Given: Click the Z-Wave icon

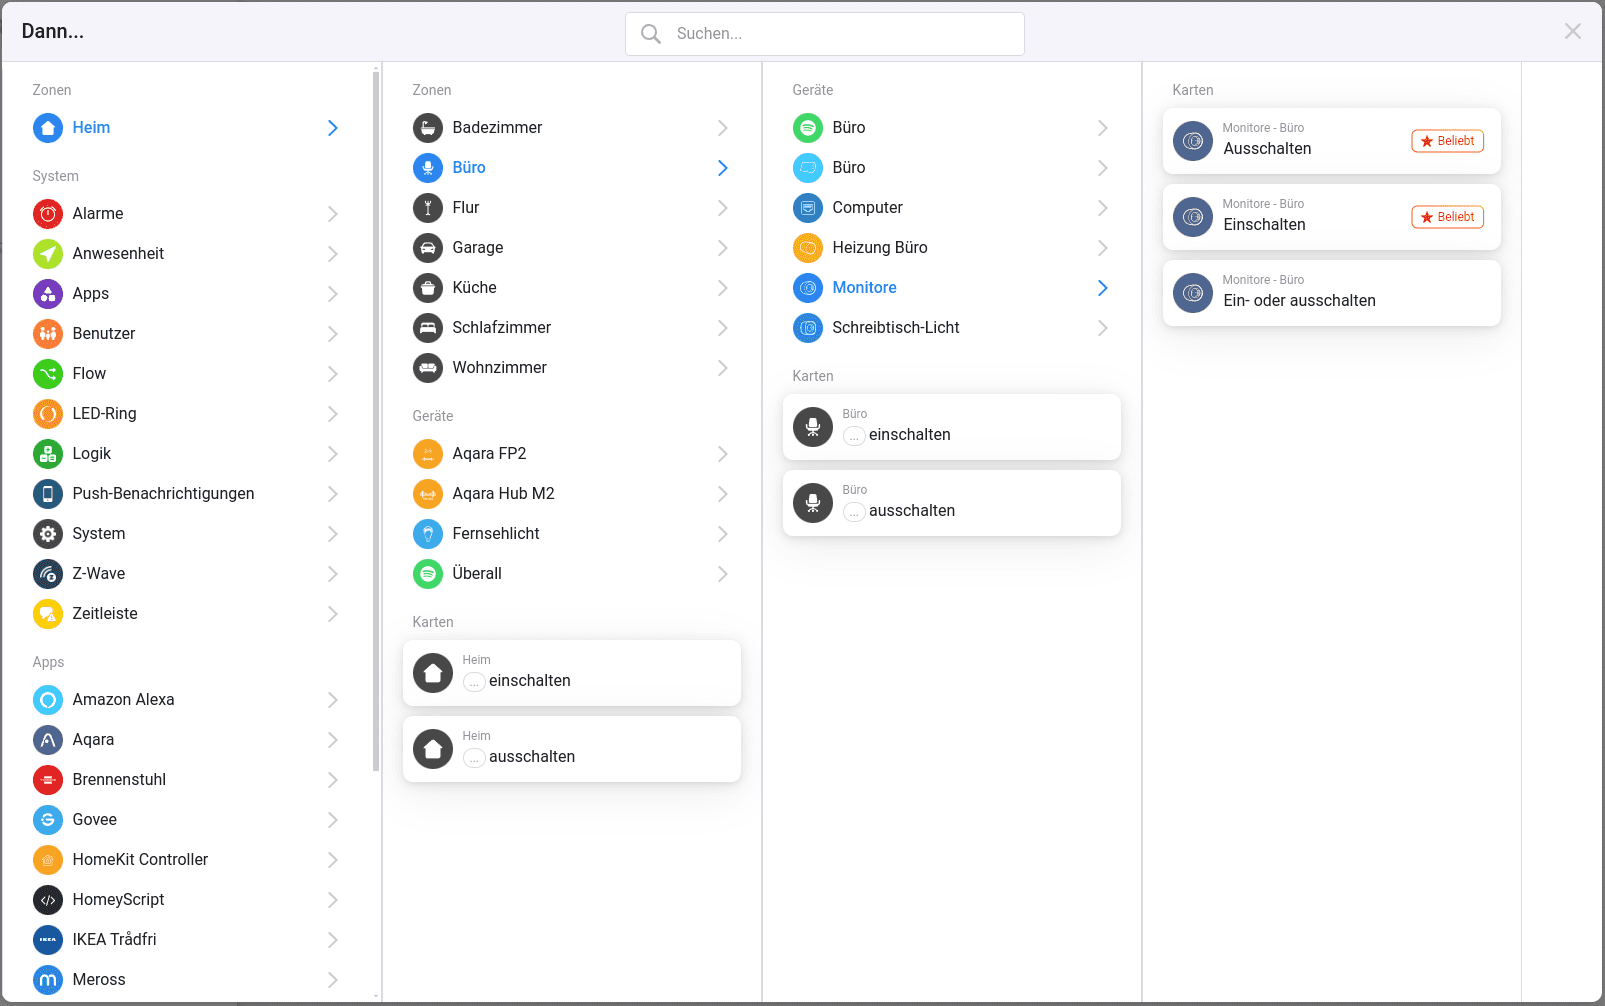Looking at the screenshot, I should [48, 574].
